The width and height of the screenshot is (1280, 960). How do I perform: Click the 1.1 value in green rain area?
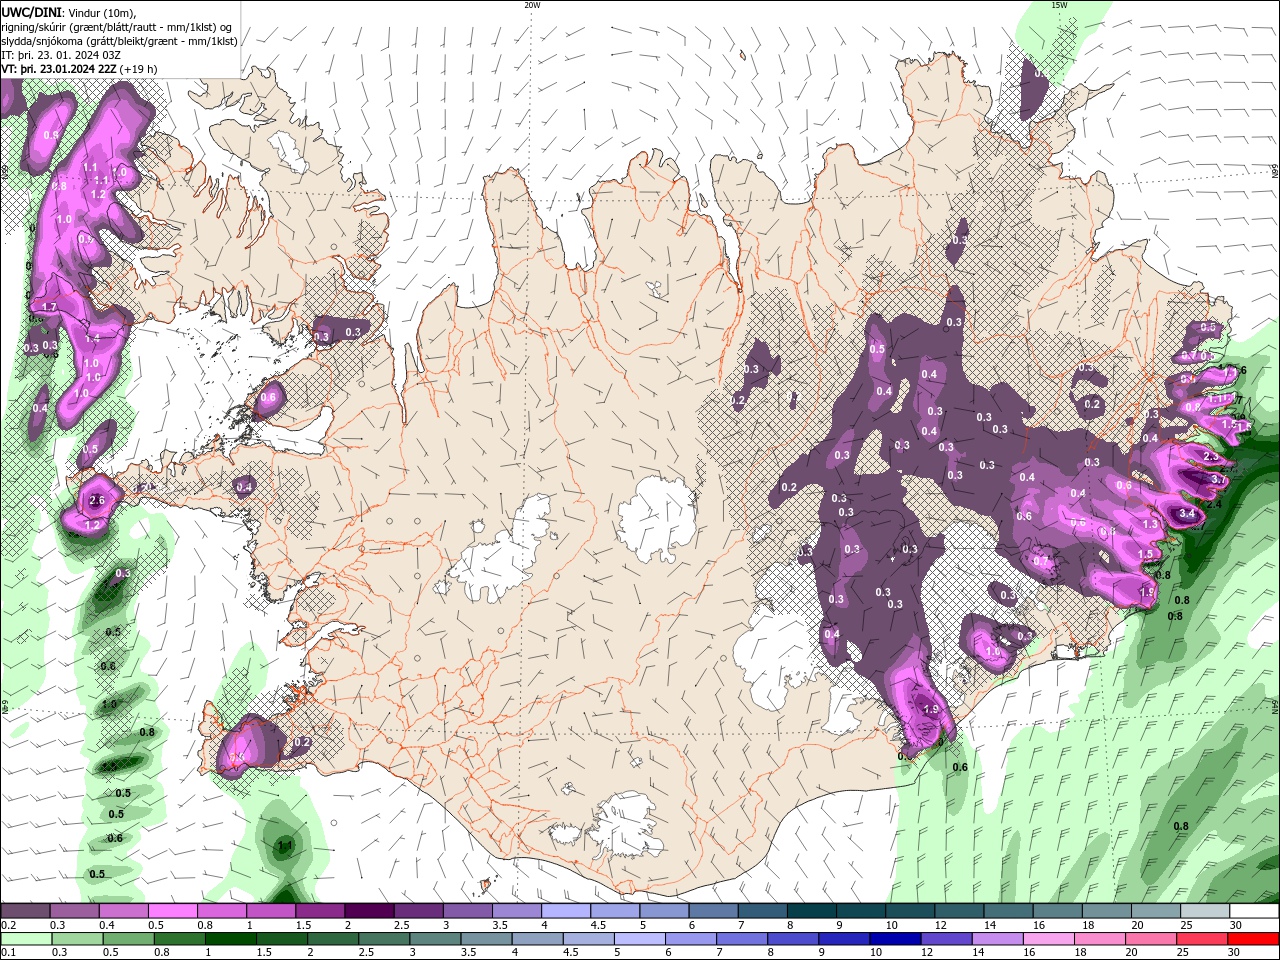285,845
